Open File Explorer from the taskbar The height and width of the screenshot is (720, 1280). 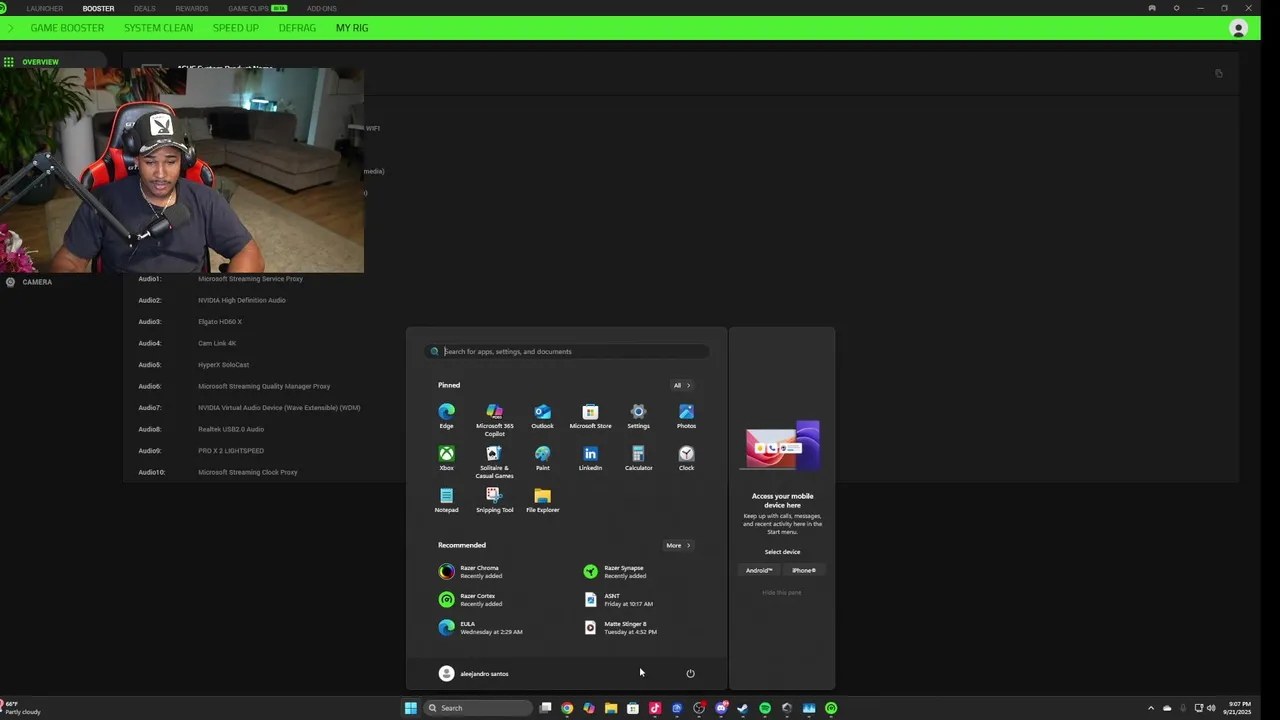coord(611,708)
